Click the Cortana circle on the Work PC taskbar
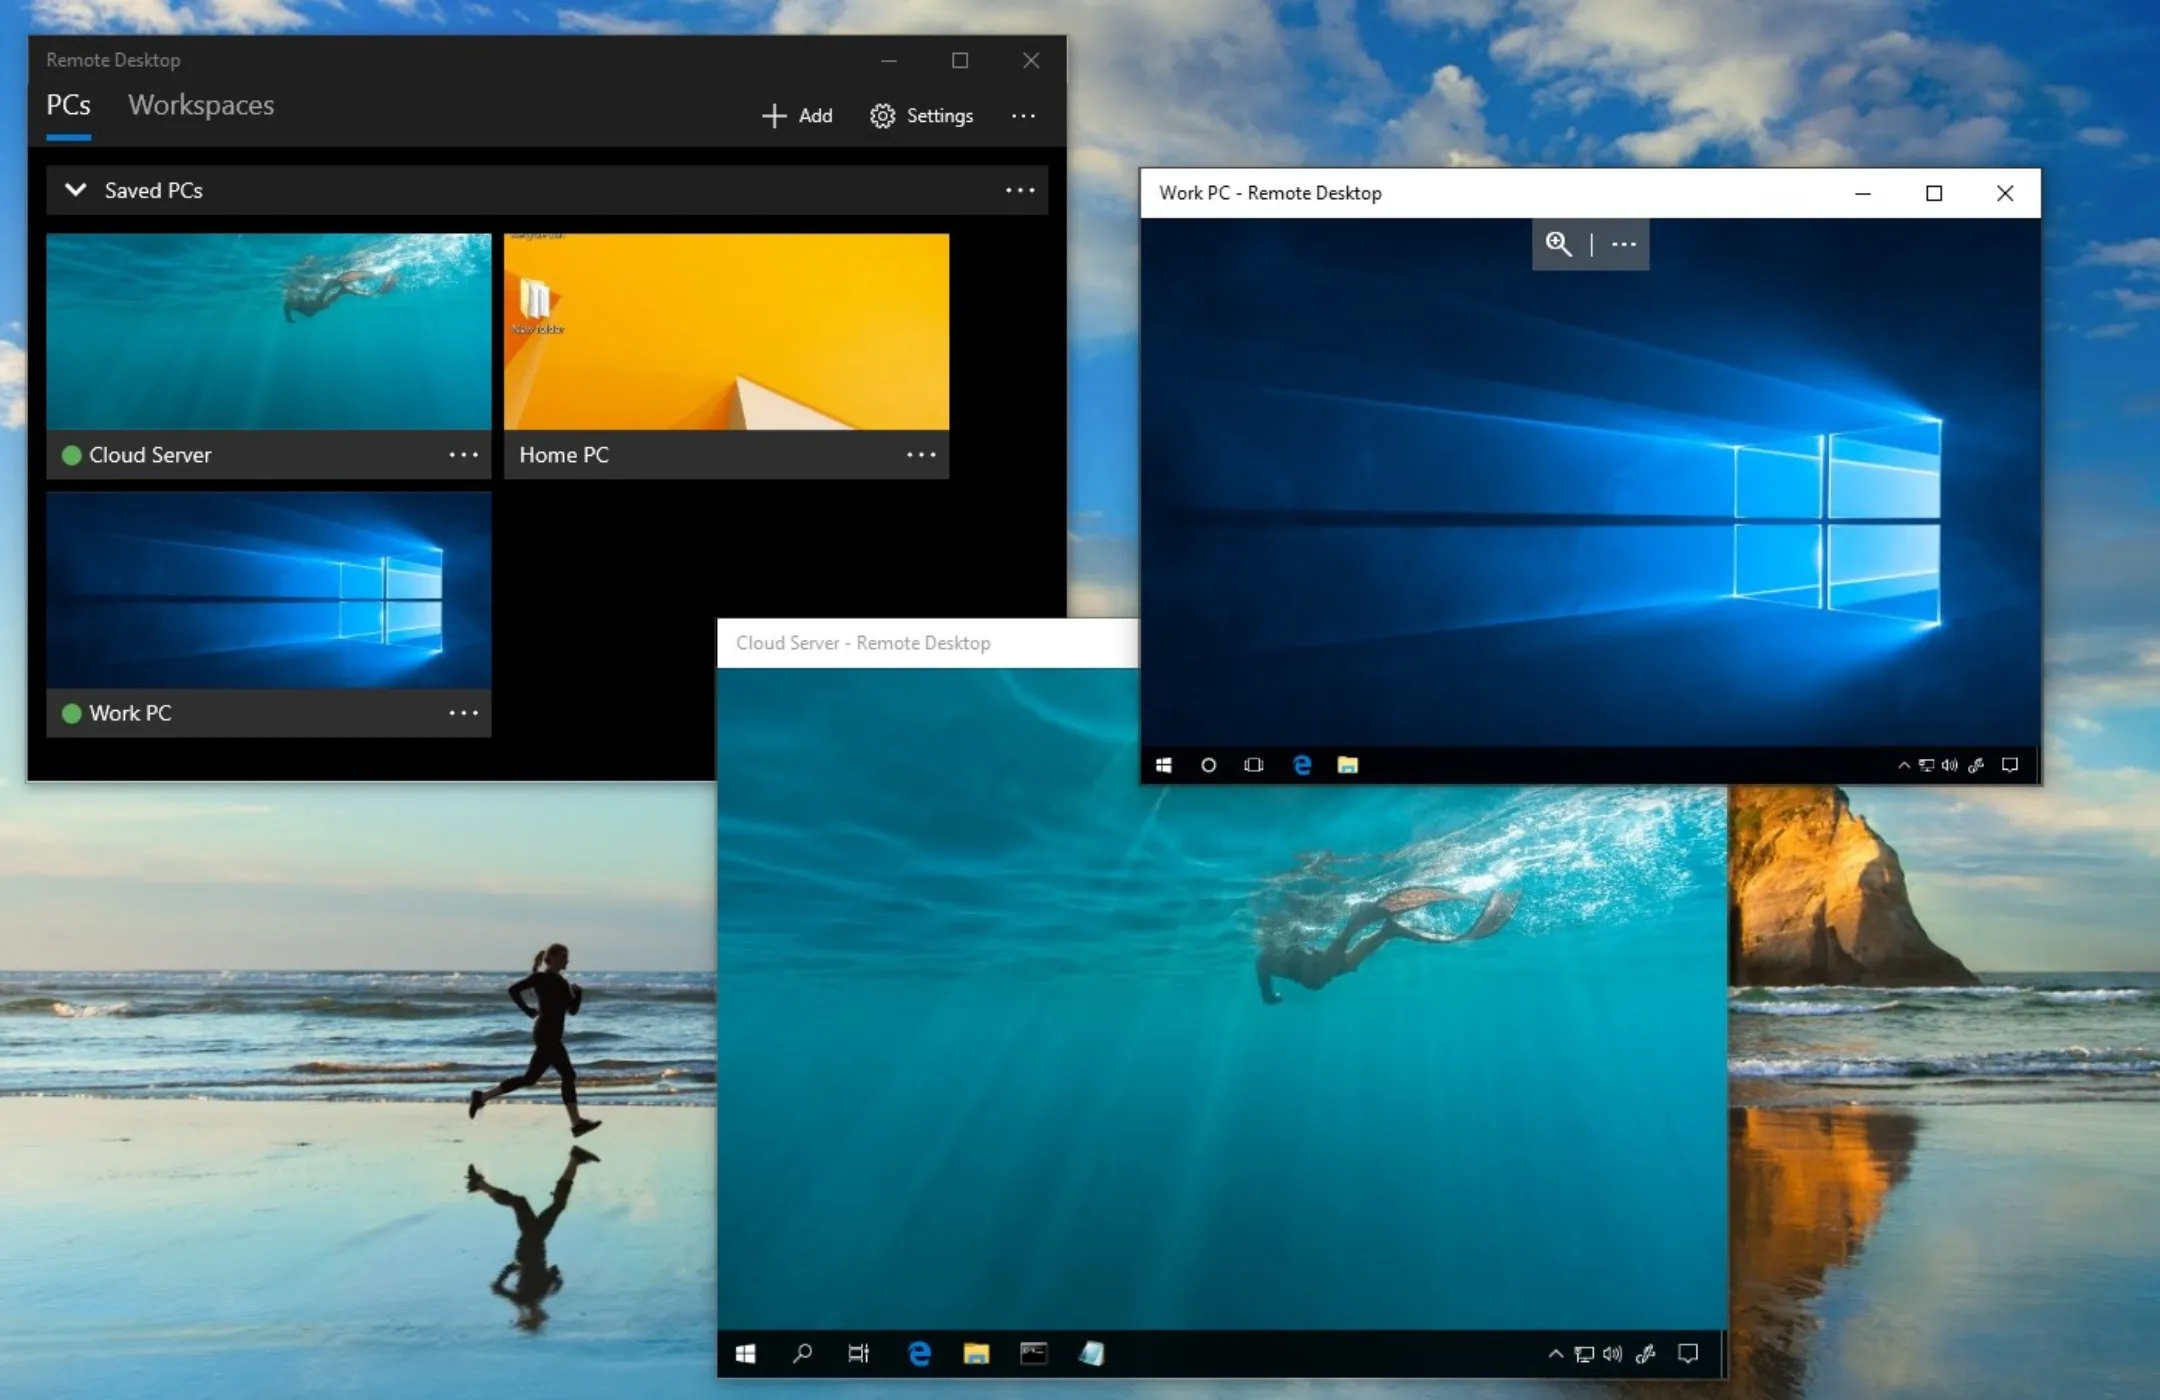 point(1208,765)
